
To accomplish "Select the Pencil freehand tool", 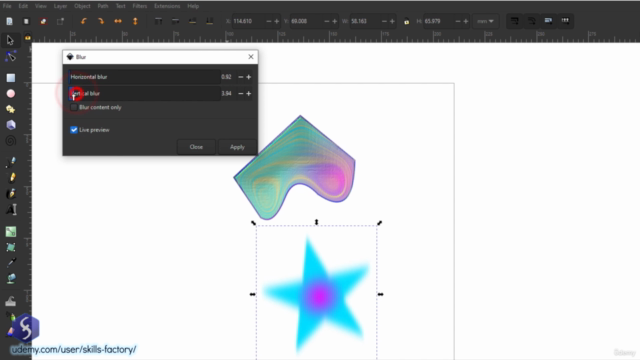I will (11, 178).
